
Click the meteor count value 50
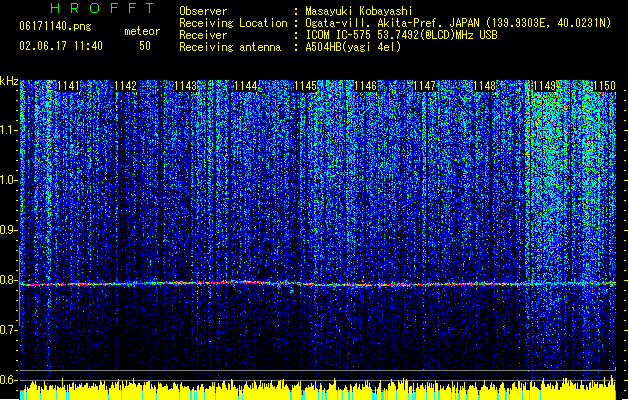(x=145, y=46)
